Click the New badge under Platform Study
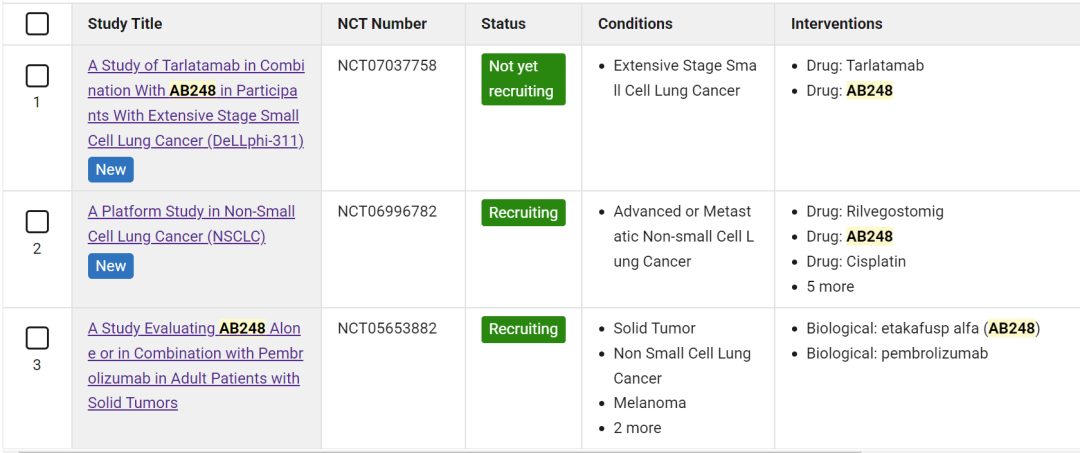1080x453 pixels. click(111, 266)
